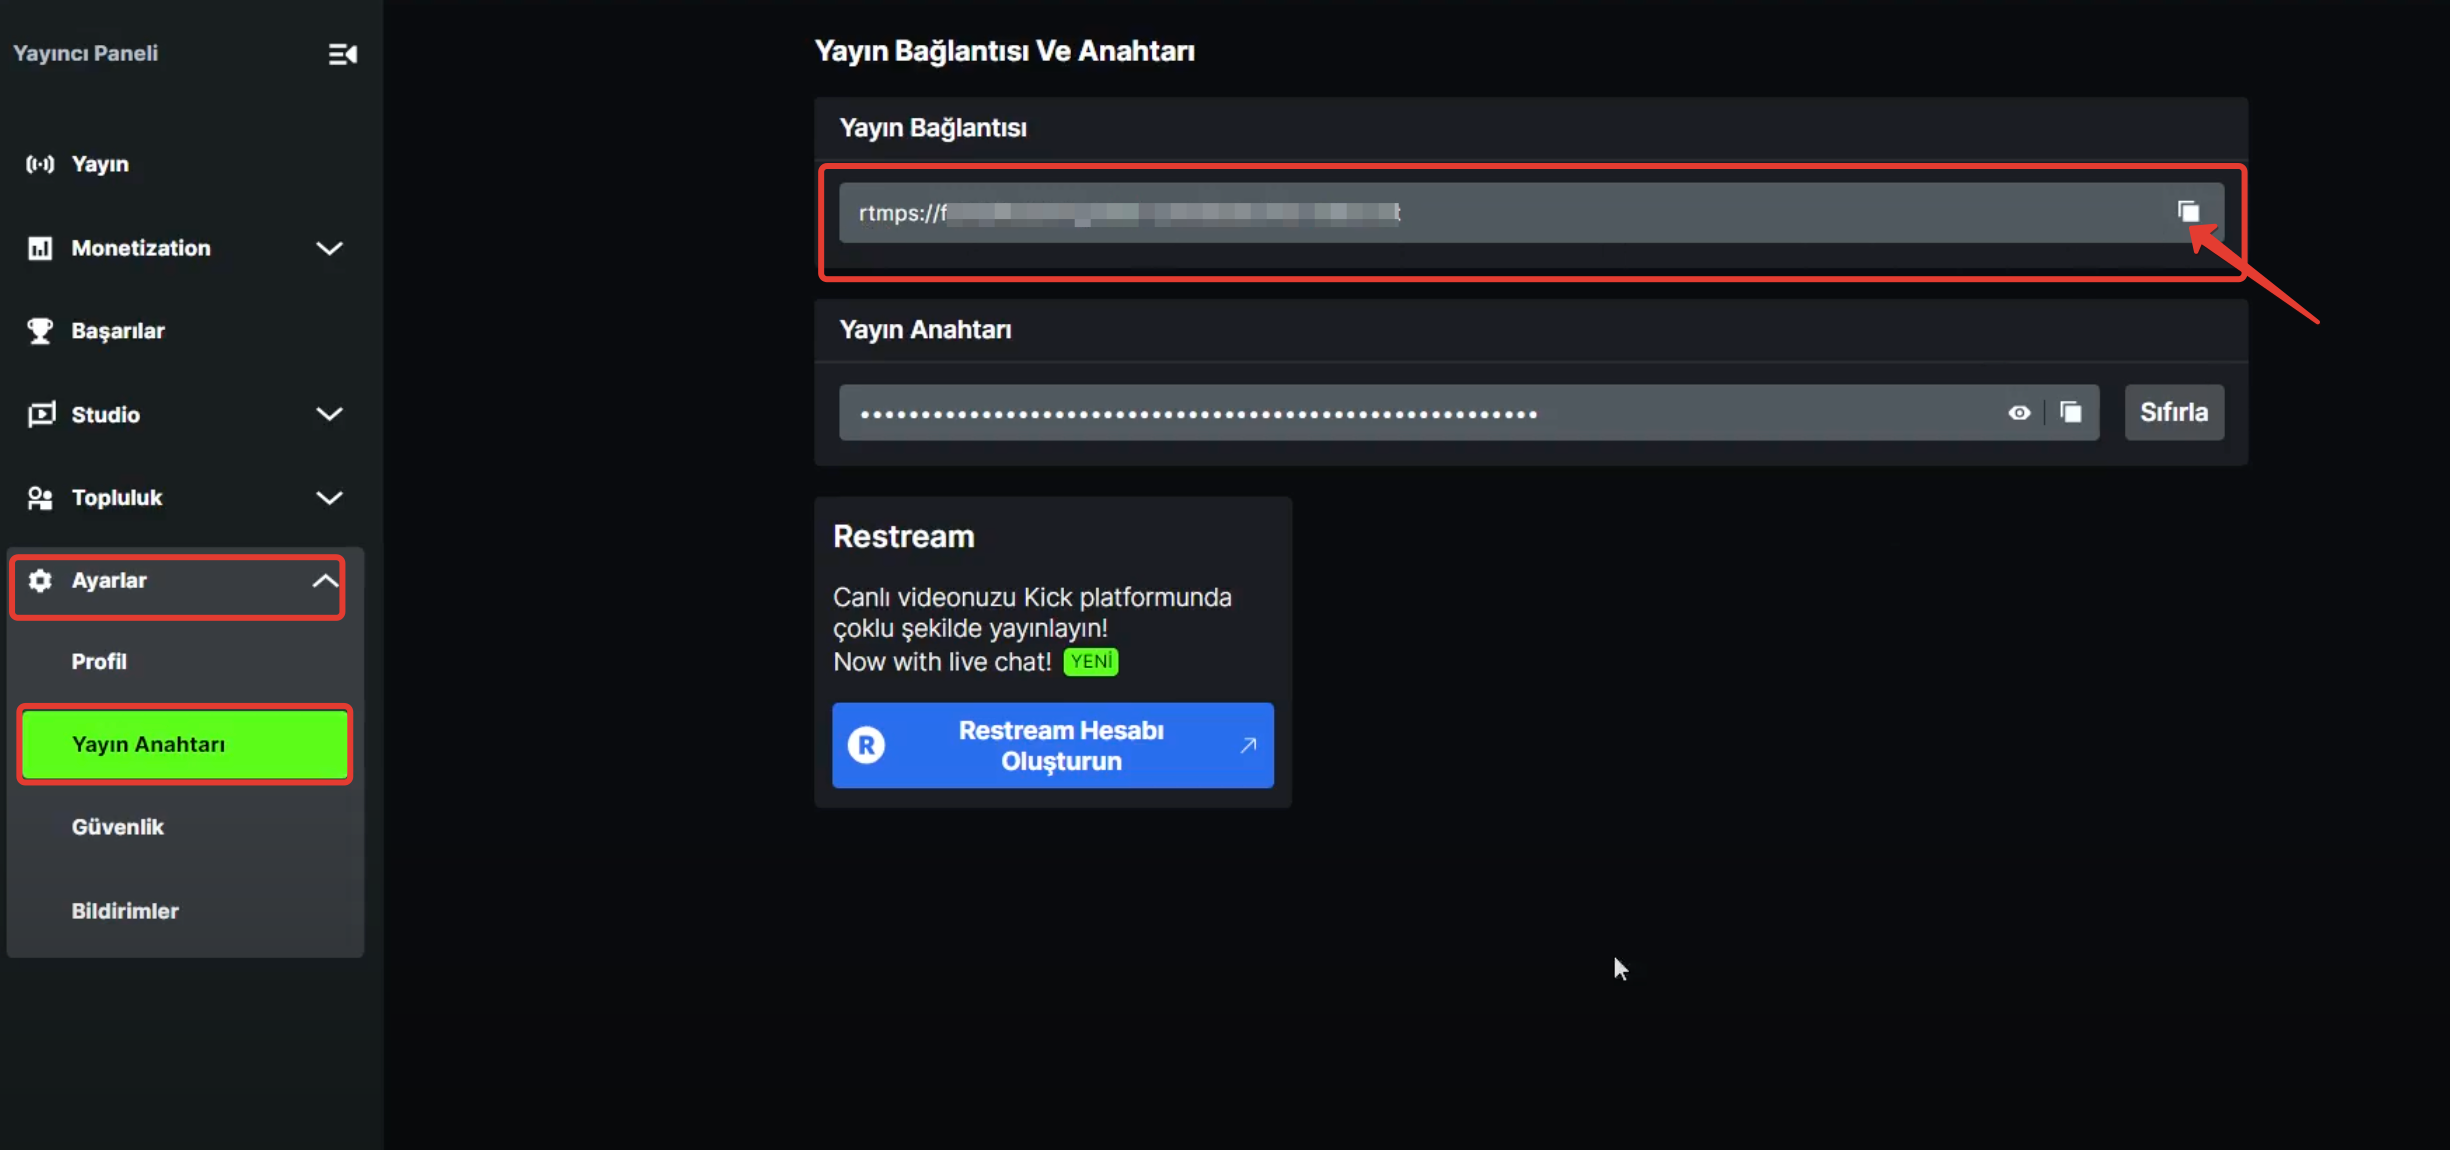2450x1150 pixels.
Task: Click the external link arrow on Restream button
Action: pyautogui.click(x=1248, y=745)
